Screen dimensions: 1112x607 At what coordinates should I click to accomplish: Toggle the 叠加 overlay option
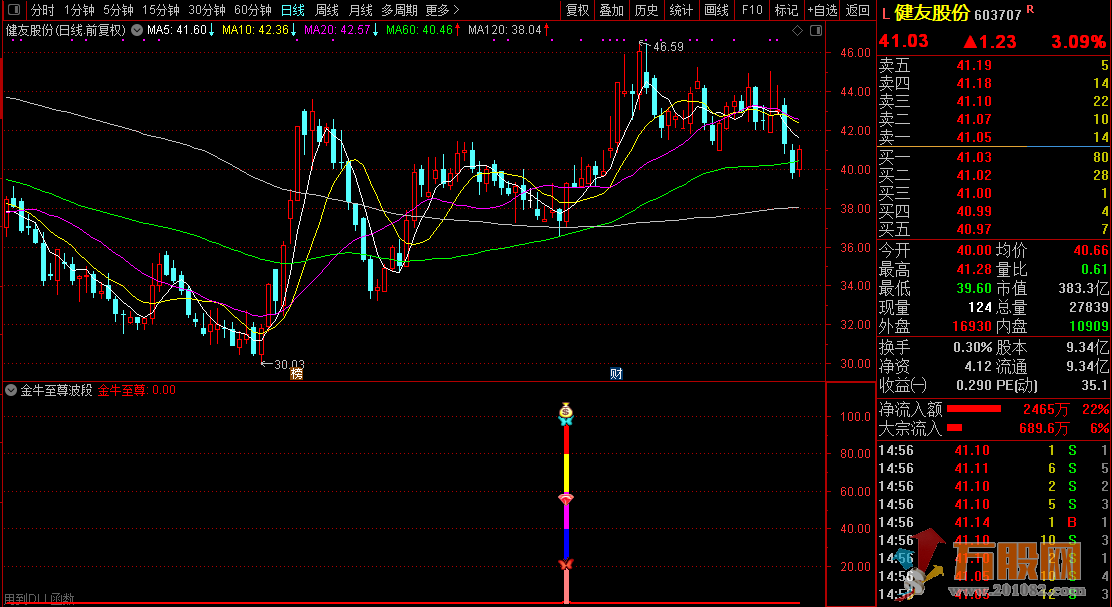(x=612, y=10)
